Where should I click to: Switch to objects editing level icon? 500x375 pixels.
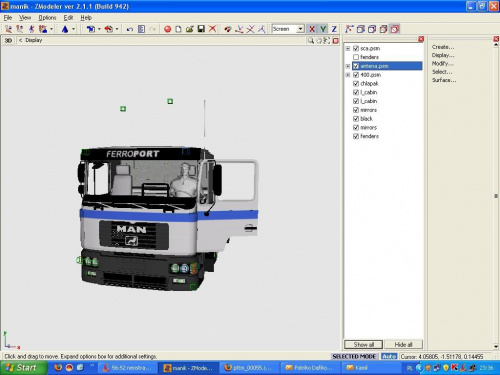[x=43, y=29]
